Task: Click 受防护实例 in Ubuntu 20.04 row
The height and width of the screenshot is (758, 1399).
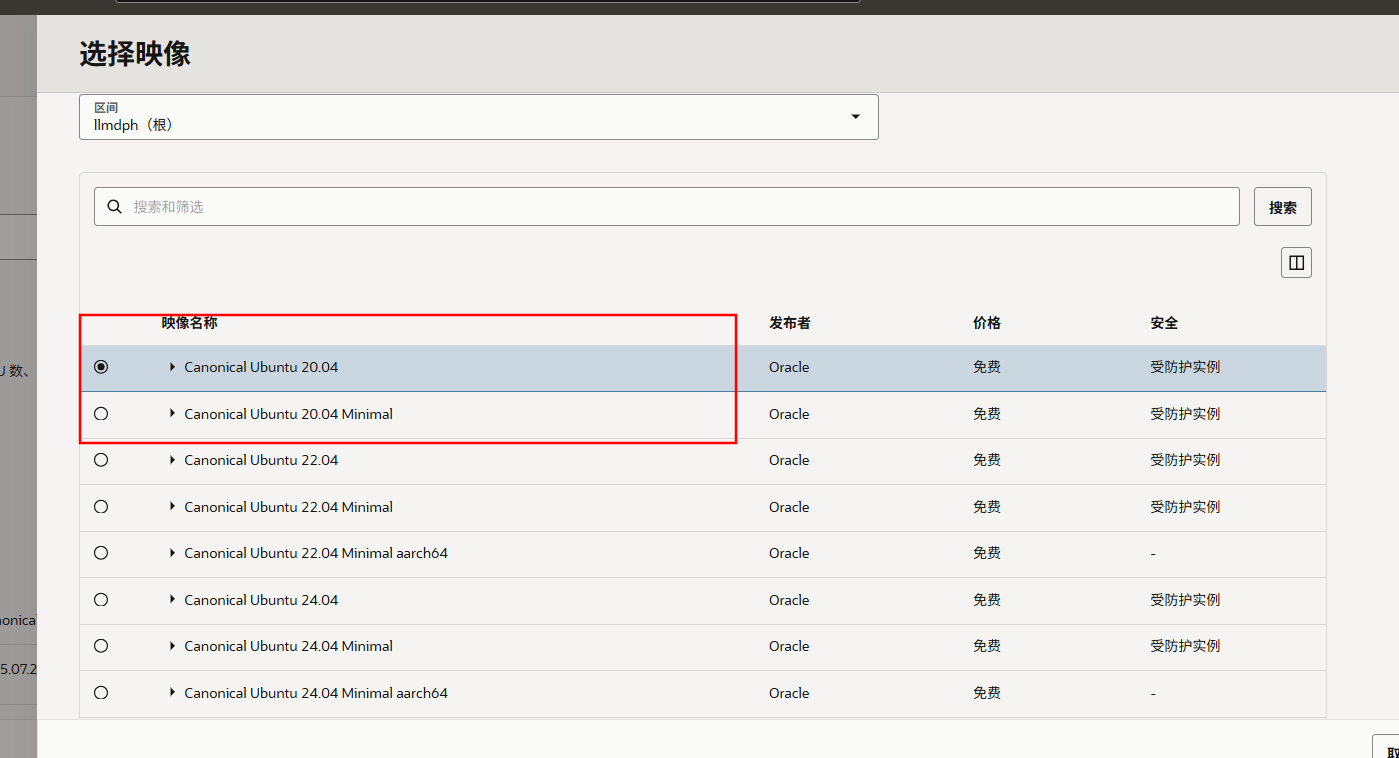Action: 1185,367
